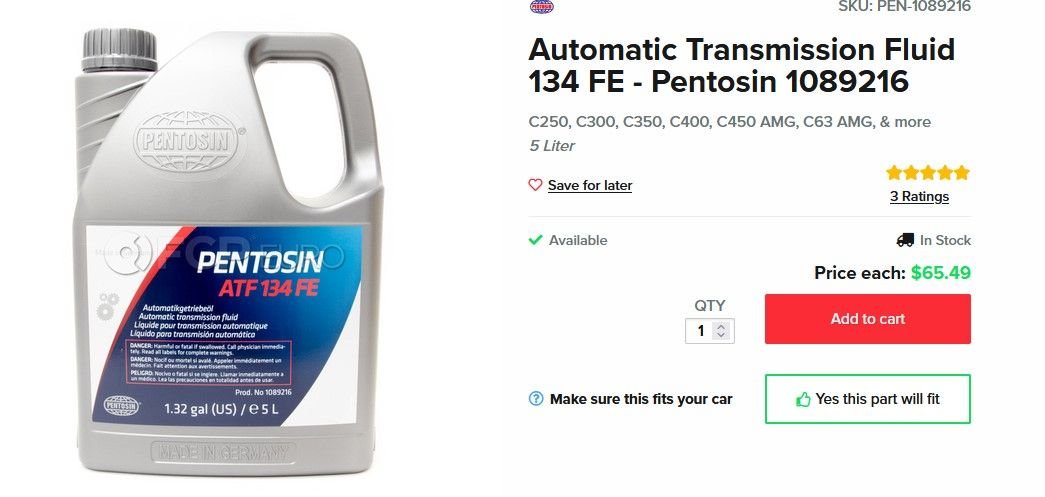Screen dimensions: 1045x497
Task: Open the 3 Ratings link
Action: point(919,197)
